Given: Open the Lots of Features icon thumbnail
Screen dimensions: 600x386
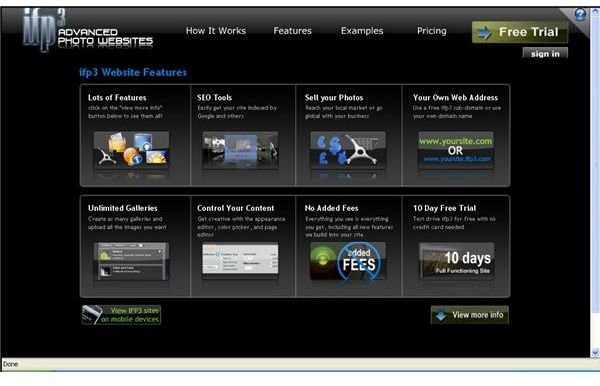Looking at the screenshot, I should (x=131, y=150).
